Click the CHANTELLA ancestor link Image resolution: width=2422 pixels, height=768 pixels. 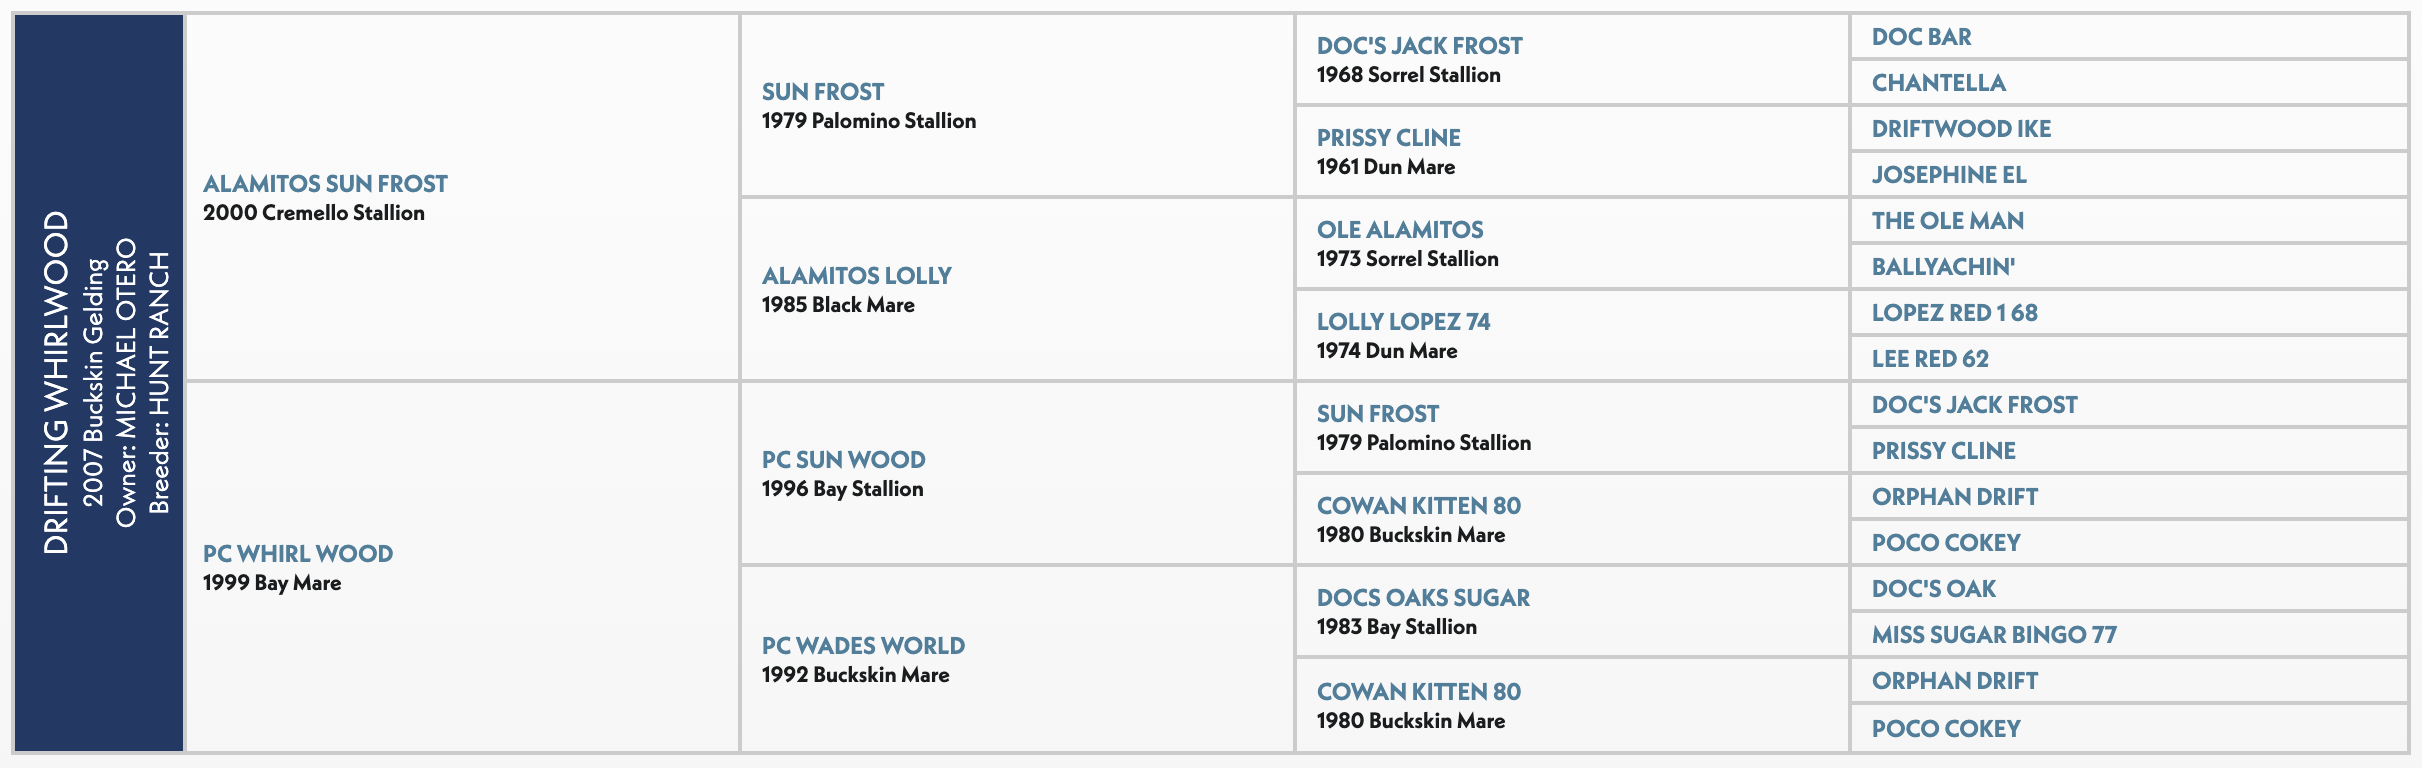[x=1938, y=83]
